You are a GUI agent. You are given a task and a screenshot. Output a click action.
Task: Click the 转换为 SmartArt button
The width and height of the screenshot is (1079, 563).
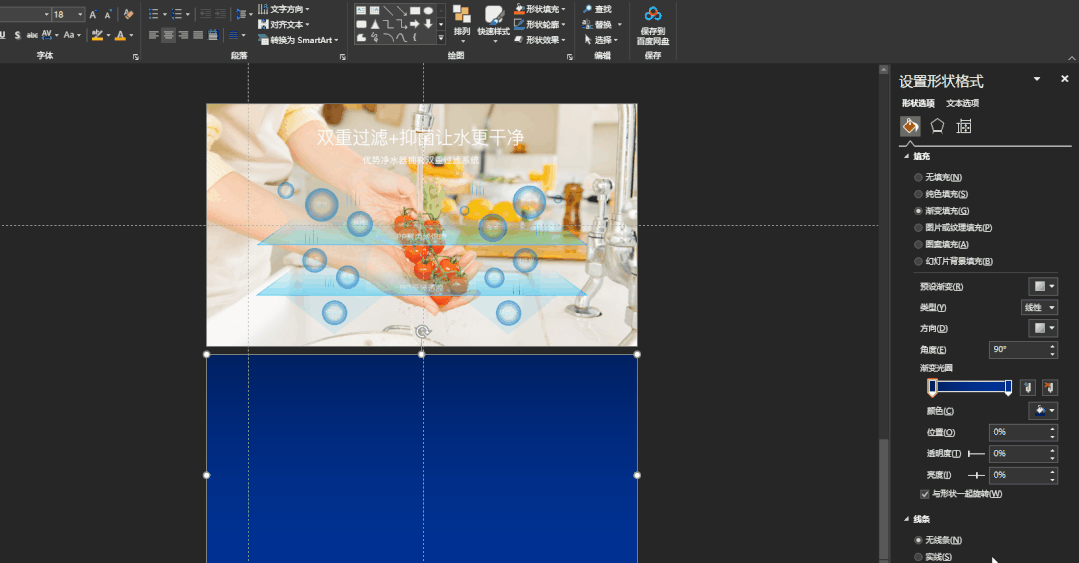click(298, 40)
